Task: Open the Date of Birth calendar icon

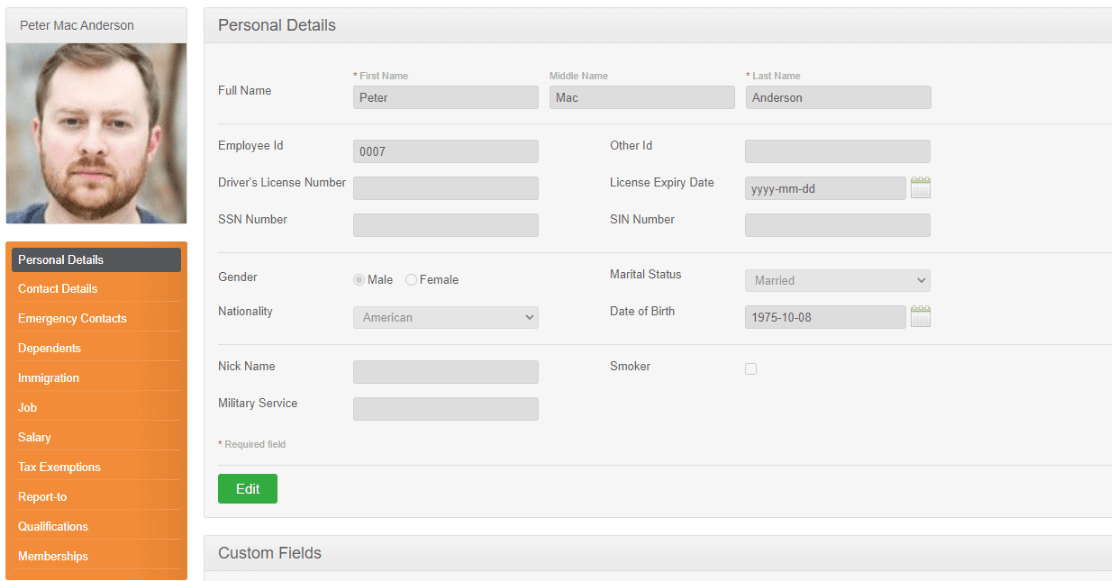Action: tap(920, 317)
